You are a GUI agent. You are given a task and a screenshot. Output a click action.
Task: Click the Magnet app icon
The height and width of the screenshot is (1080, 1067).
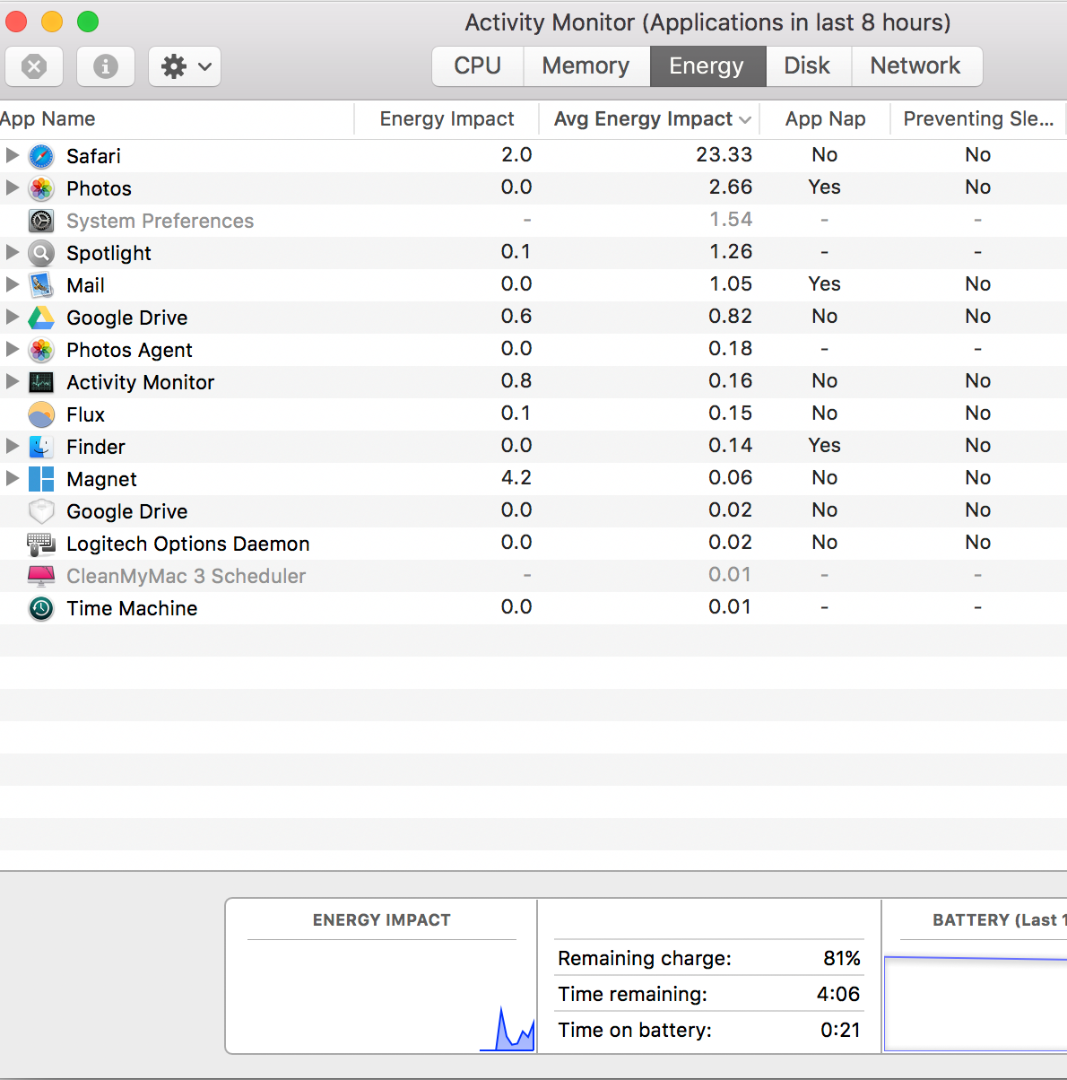click(41, 479)
